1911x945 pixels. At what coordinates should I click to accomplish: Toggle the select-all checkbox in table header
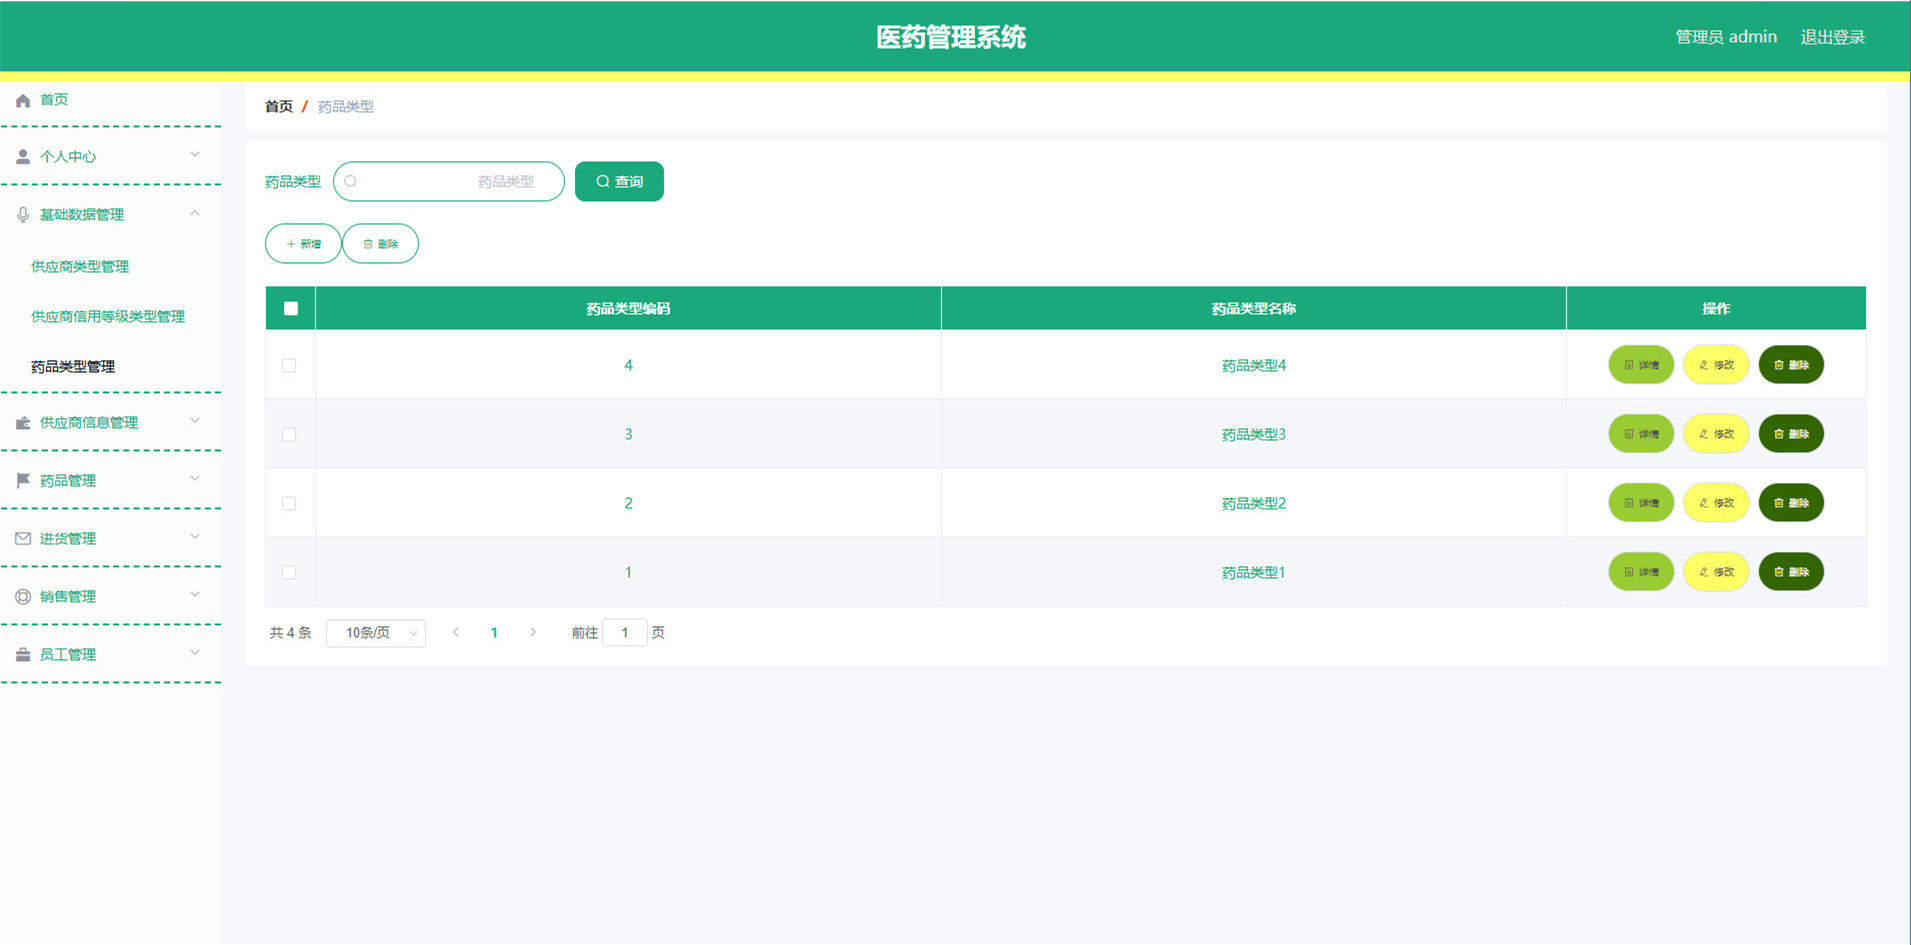(x=291, y=309)
